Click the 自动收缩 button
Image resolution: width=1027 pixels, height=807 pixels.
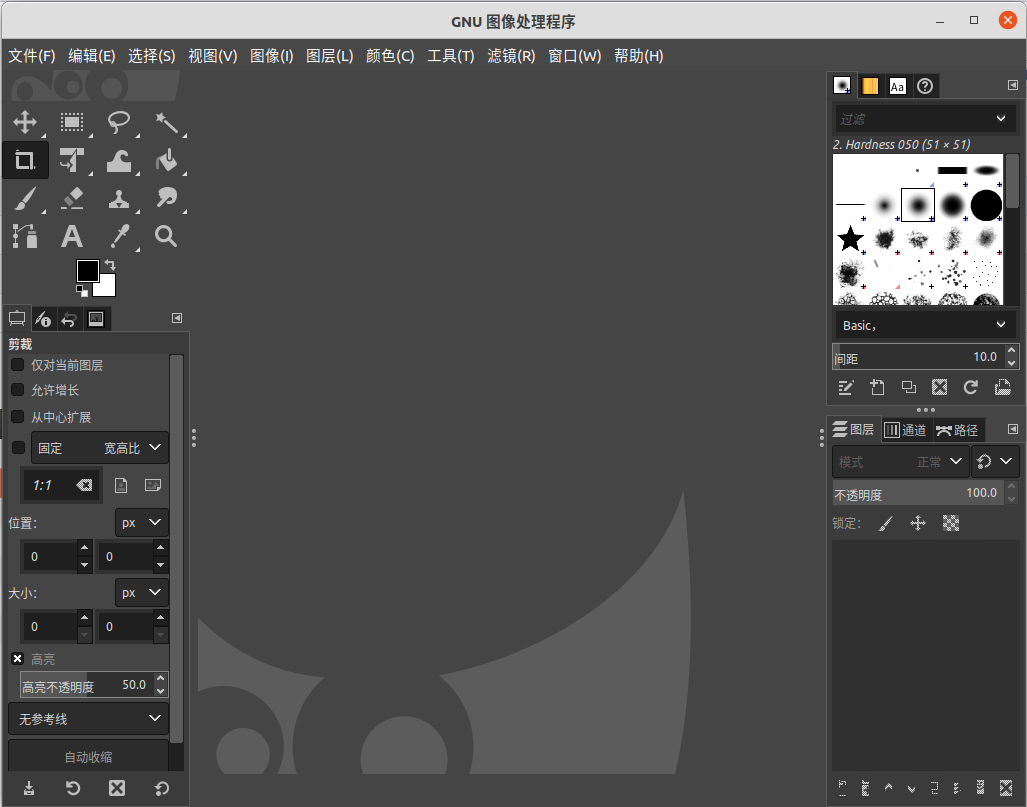click(x=88, y=757)
